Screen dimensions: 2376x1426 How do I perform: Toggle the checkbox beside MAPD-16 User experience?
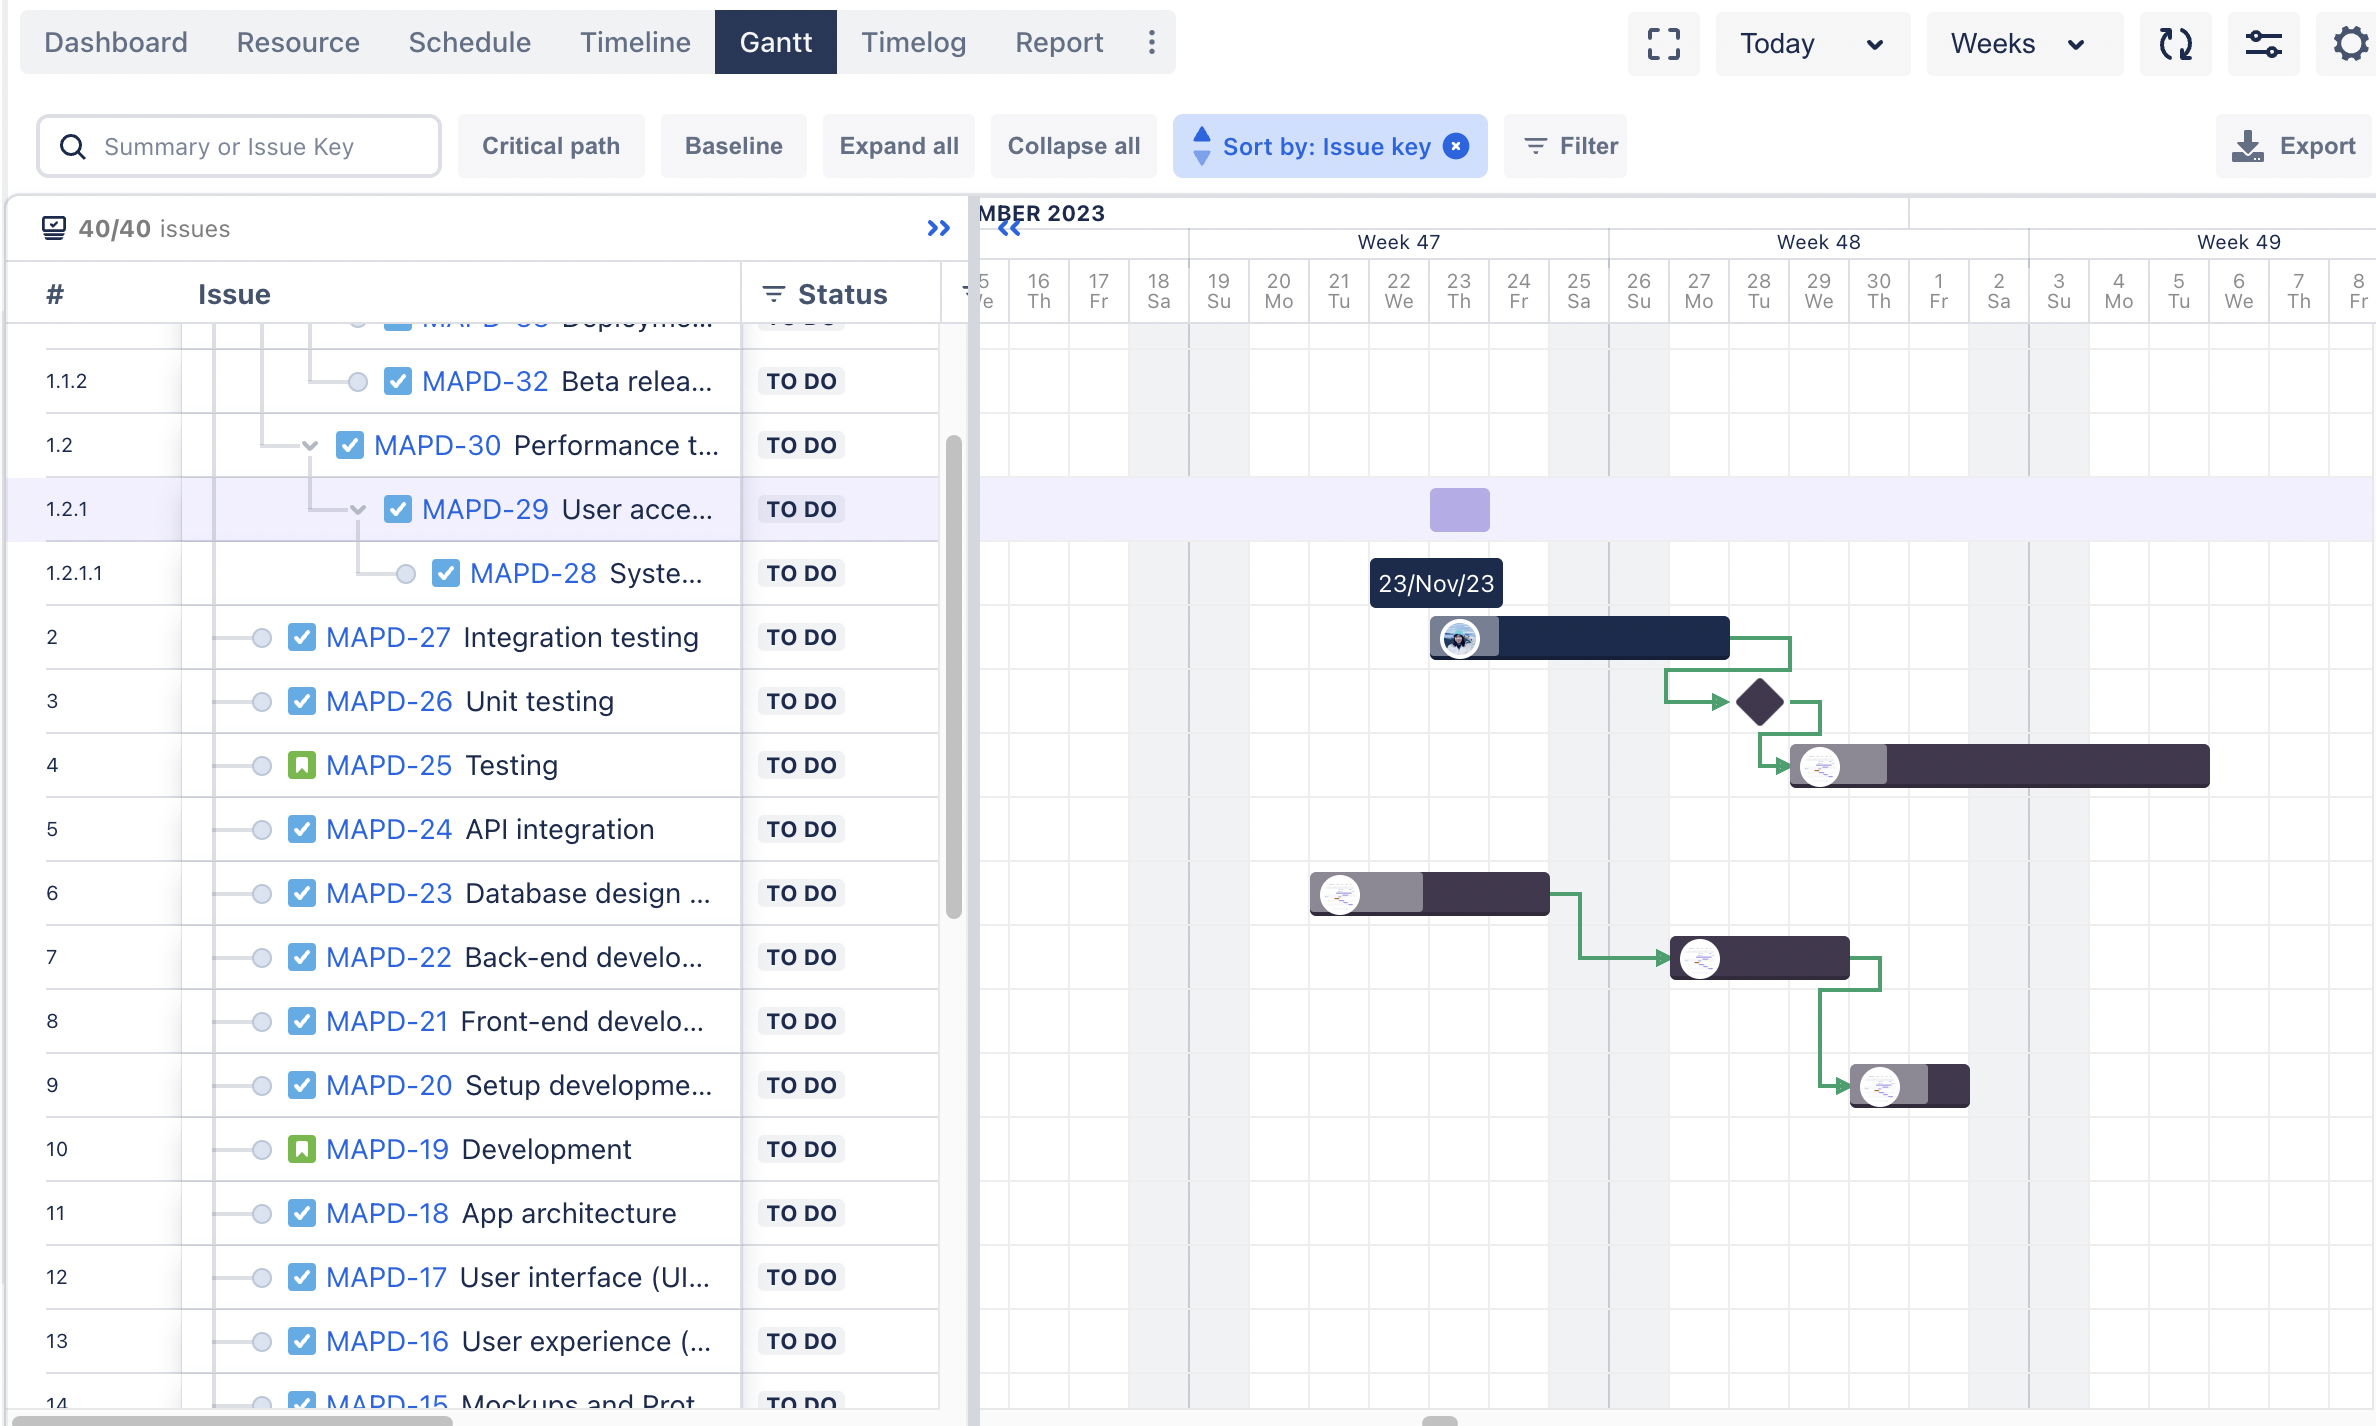click(303, 1341)
